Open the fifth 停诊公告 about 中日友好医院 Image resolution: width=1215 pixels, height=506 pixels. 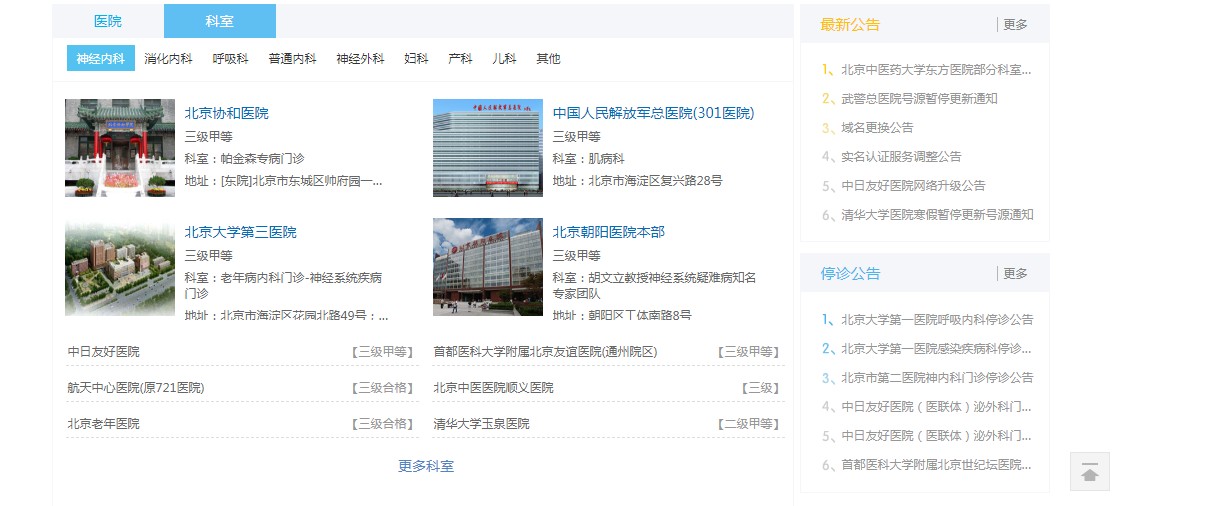(936, 436)
